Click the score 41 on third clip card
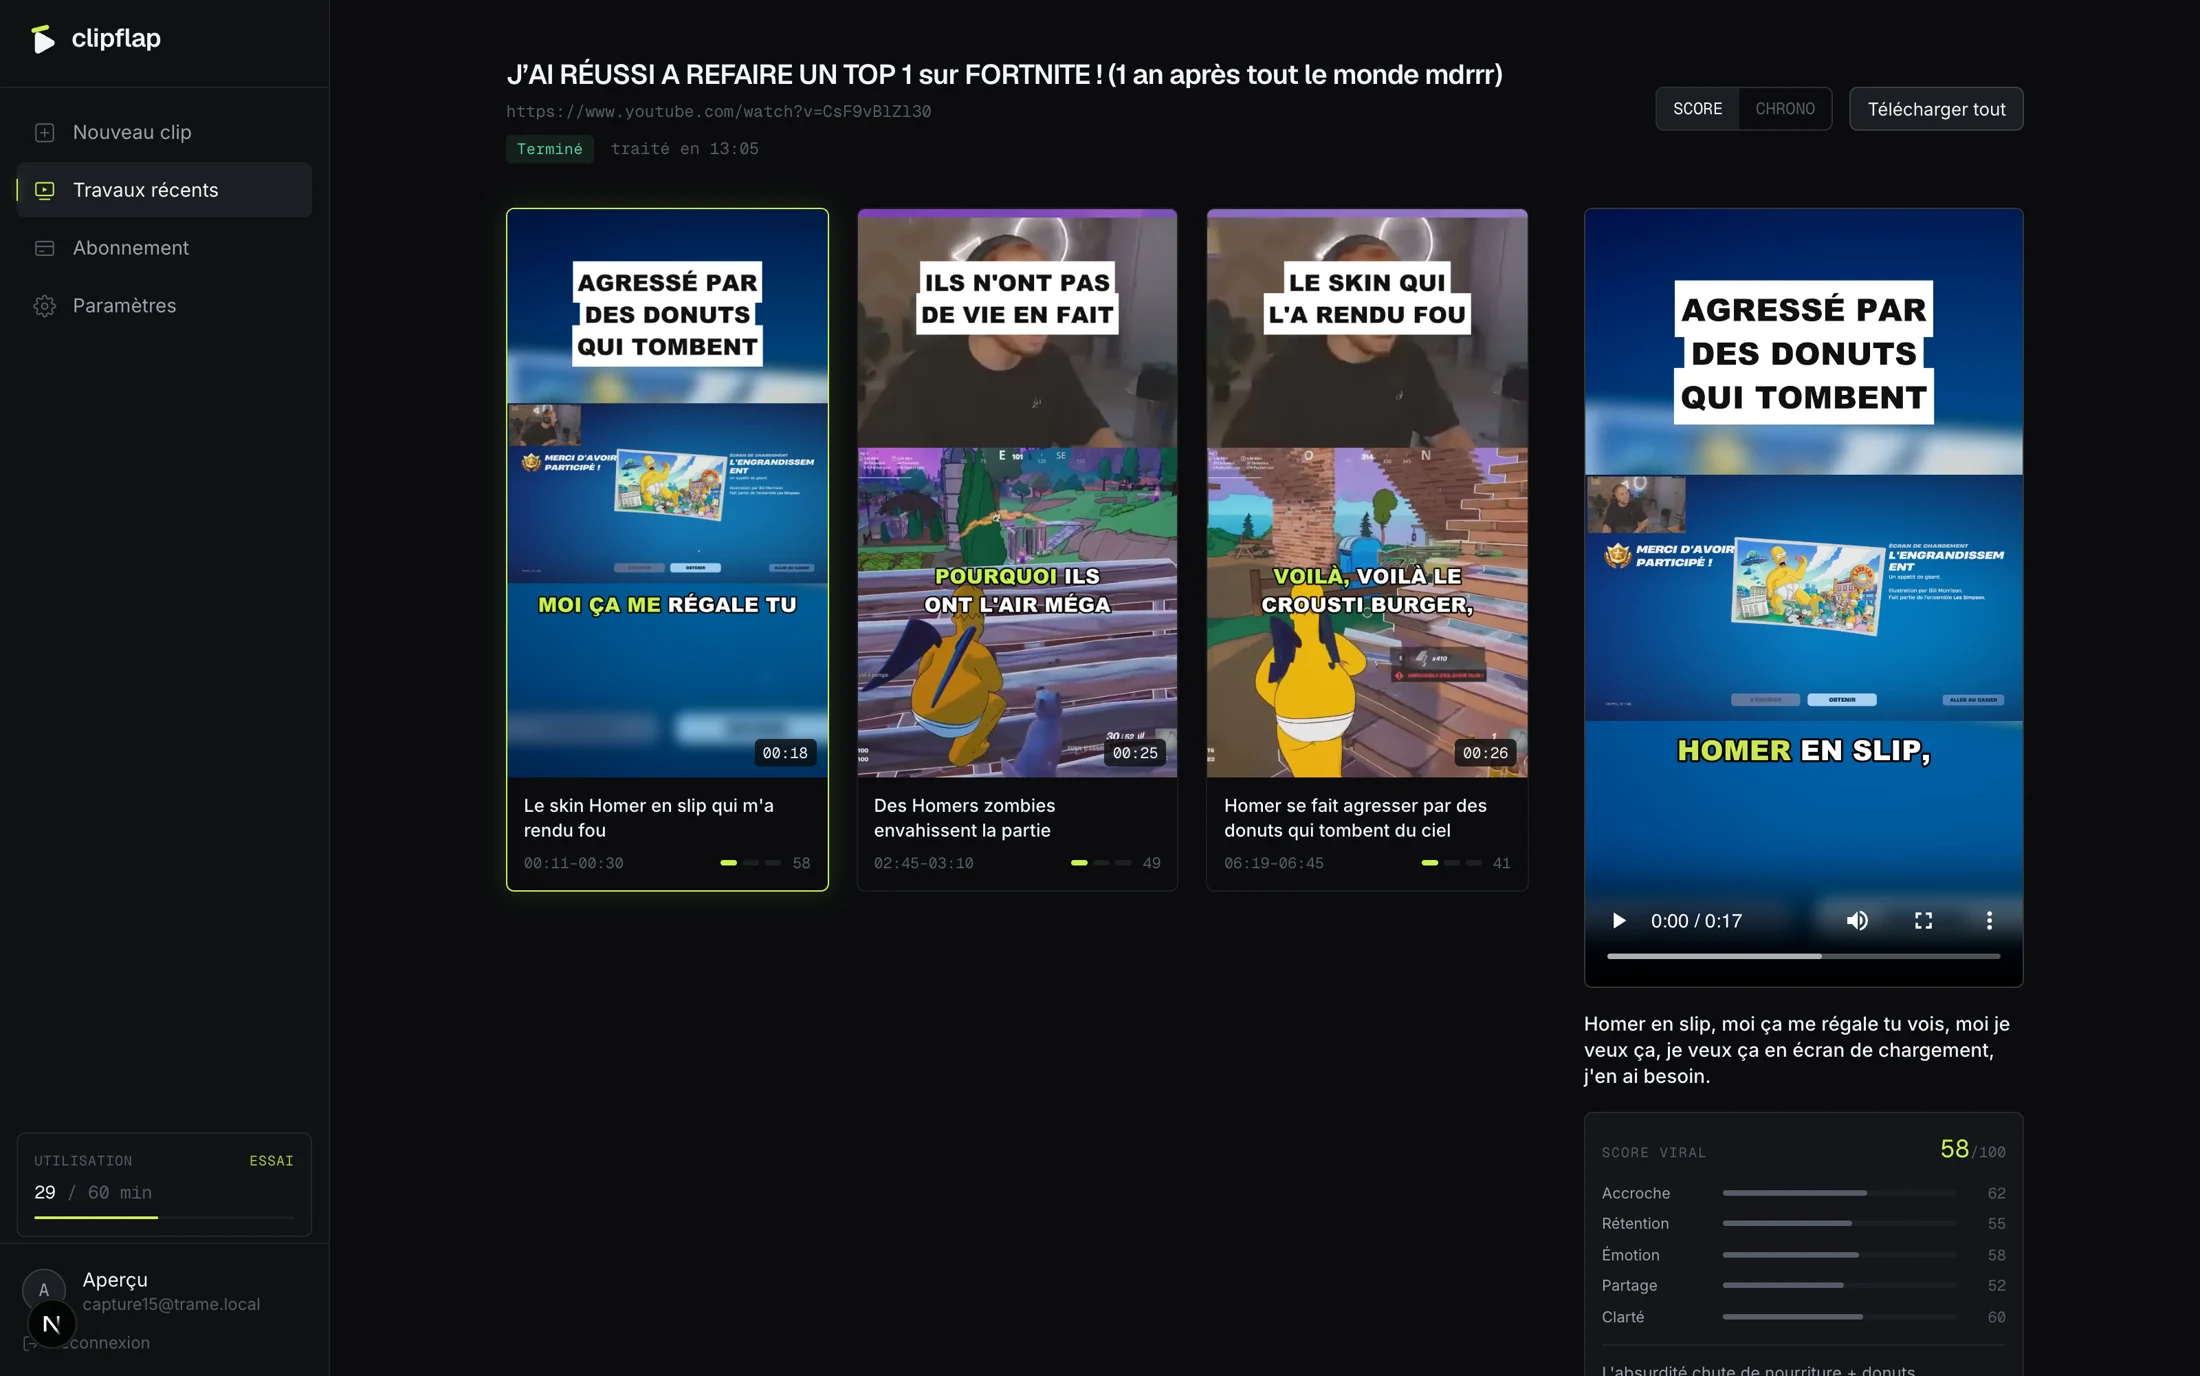The width and height of the screenshot is (2200, 1376). (1501, 863)
